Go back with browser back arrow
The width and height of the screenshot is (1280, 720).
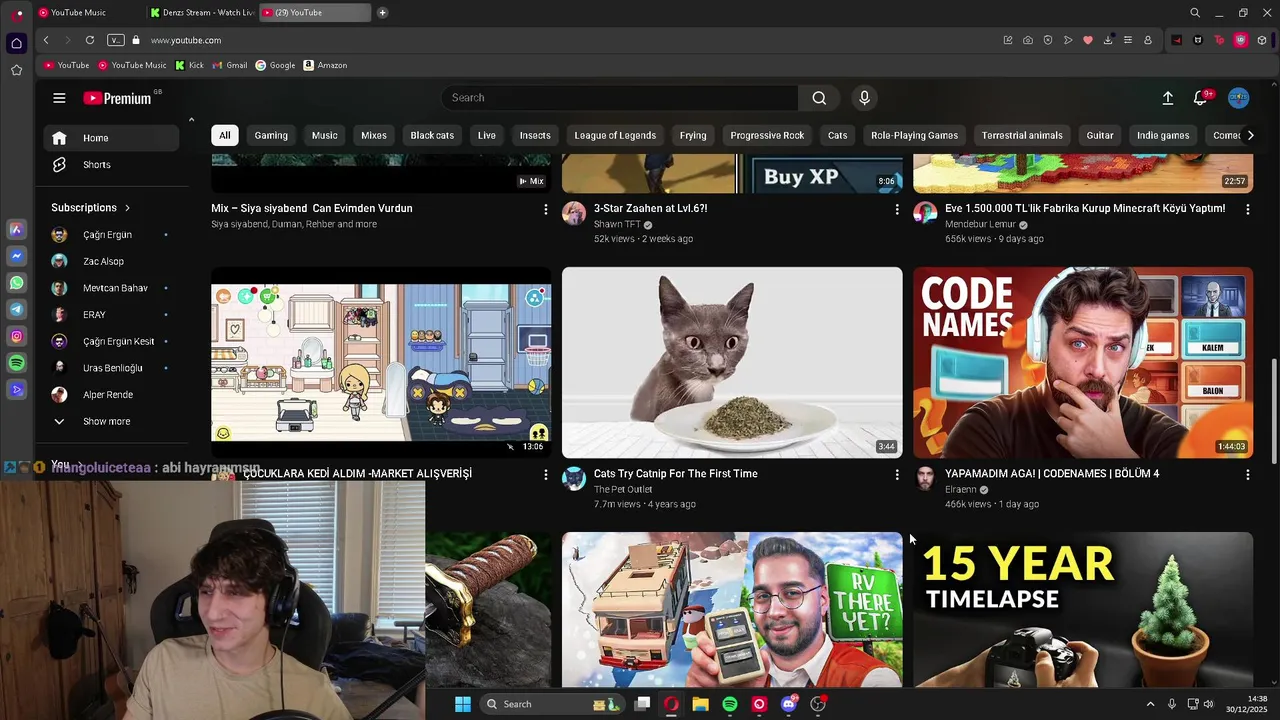click(x=46, y=40)
